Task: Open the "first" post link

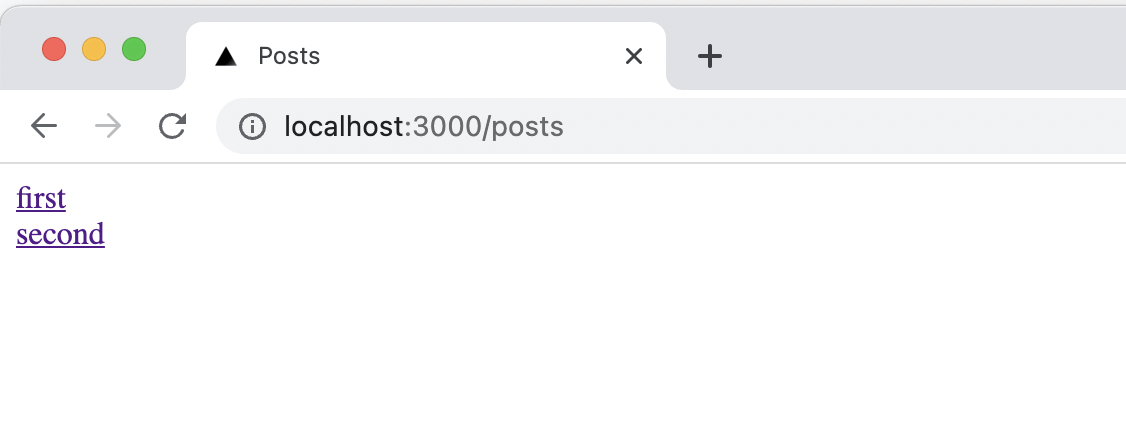Action: click(x=41, y=198)
